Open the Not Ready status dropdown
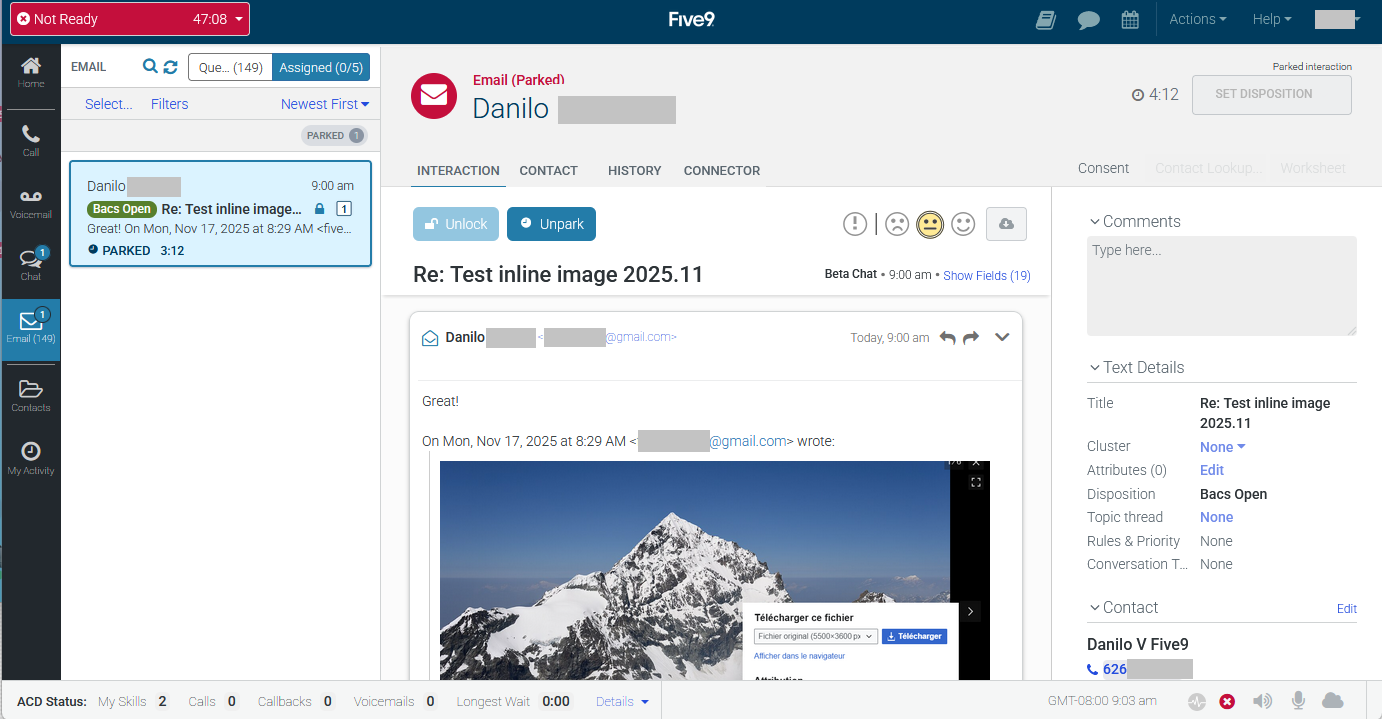The height and width of the screenshot is (719, 1382). pos(130,19)
